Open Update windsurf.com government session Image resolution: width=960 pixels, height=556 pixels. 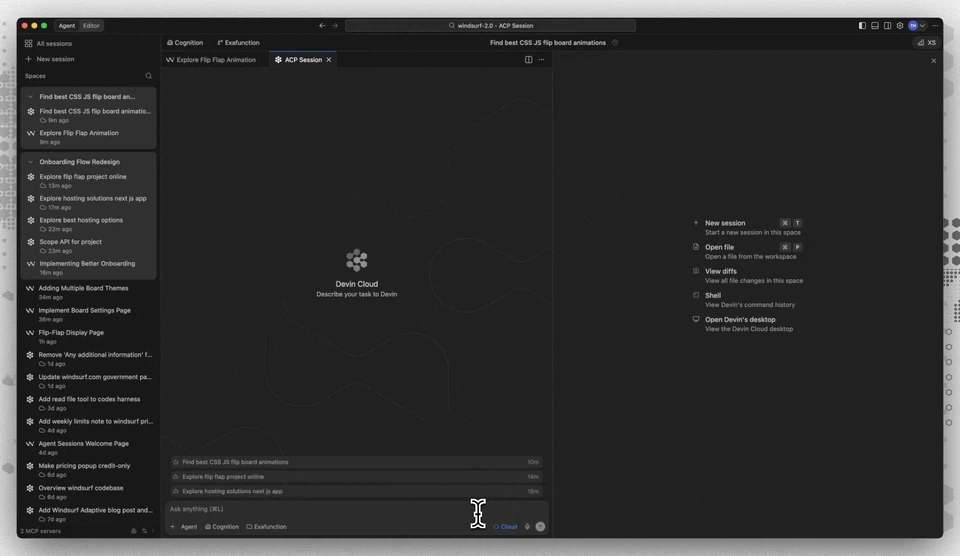(89, 381)
